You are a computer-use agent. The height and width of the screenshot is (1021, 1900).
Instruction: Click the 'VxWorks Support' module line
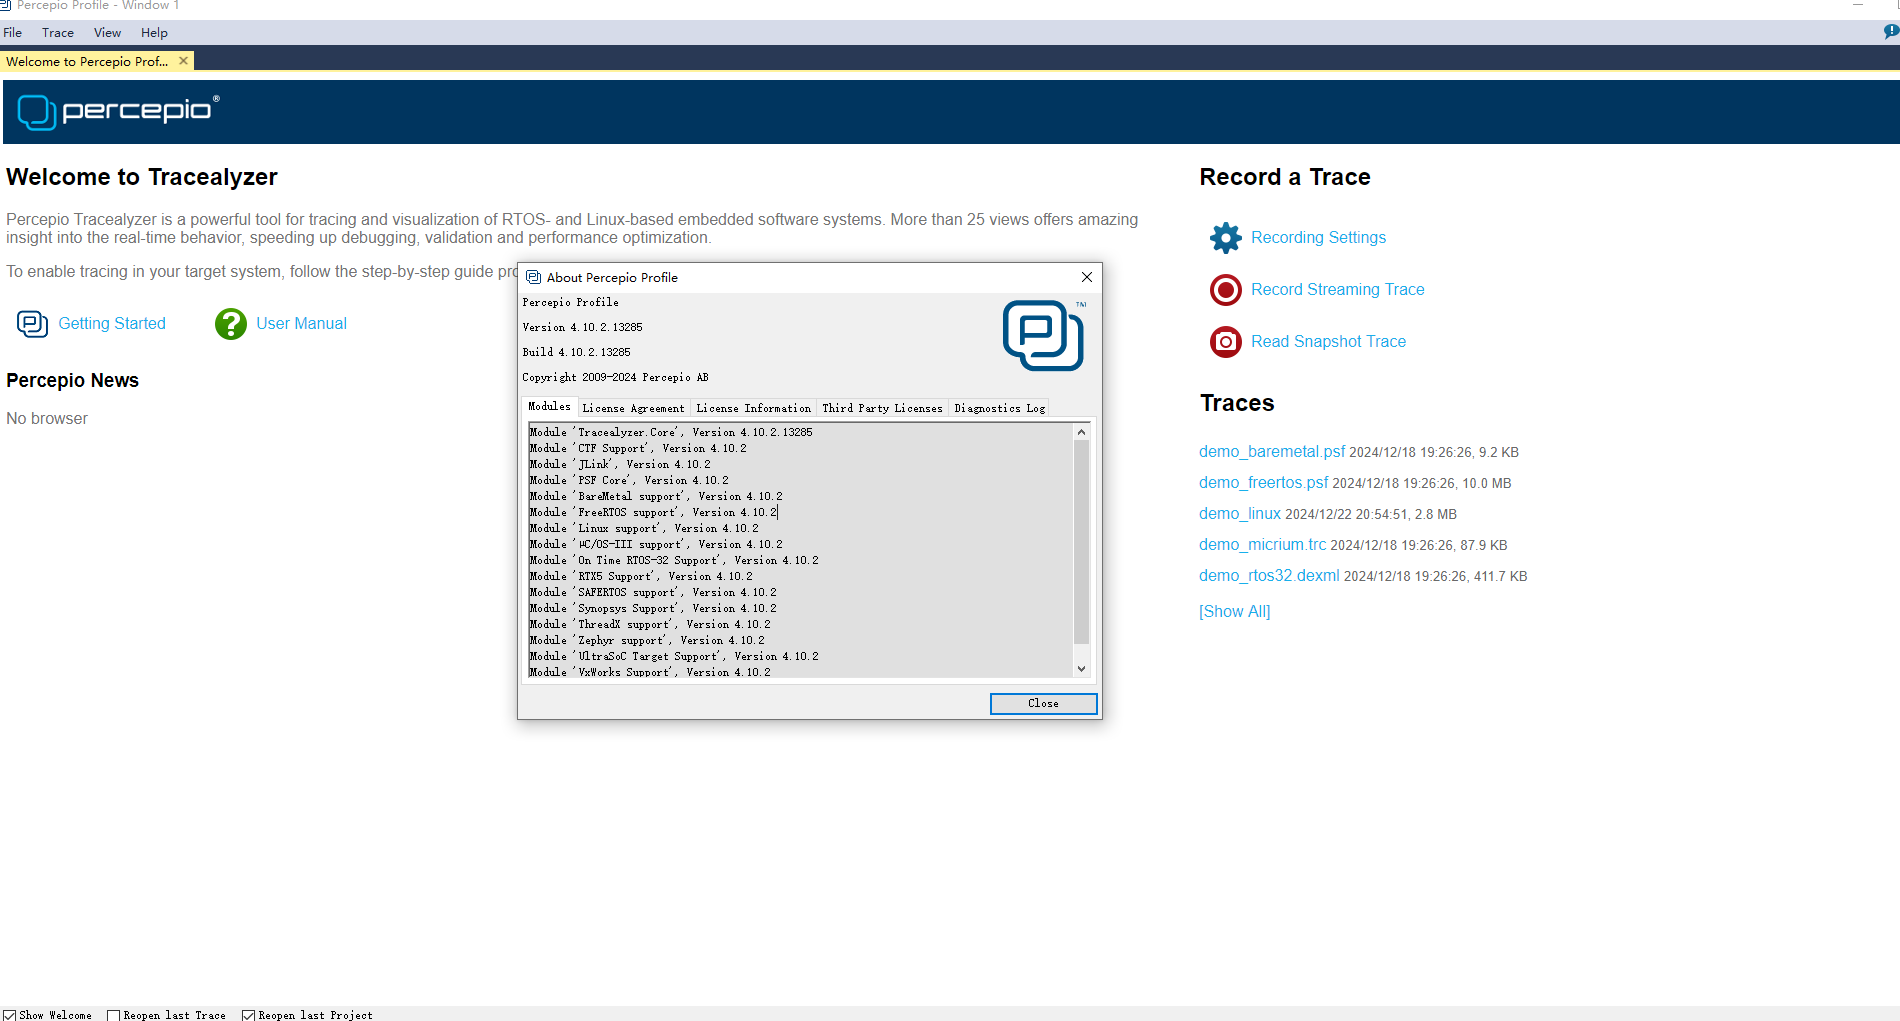click(x=650, y=672)
